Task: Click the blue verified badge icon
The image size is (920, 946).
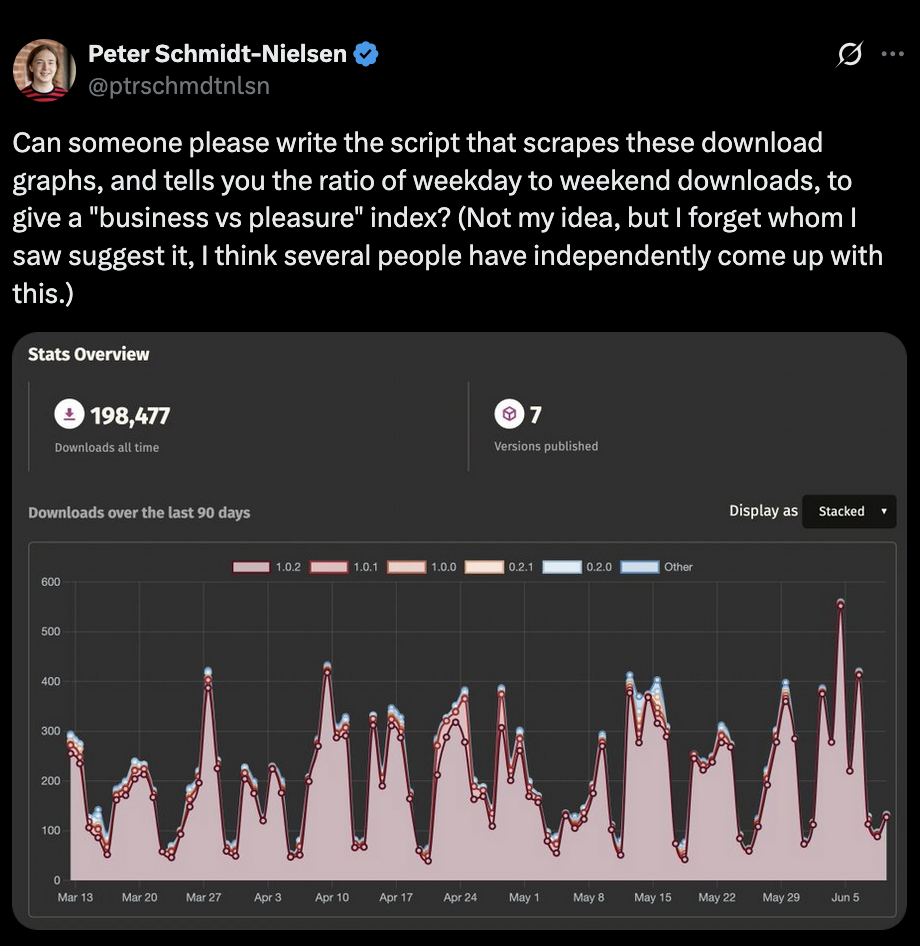Action: 366,54
